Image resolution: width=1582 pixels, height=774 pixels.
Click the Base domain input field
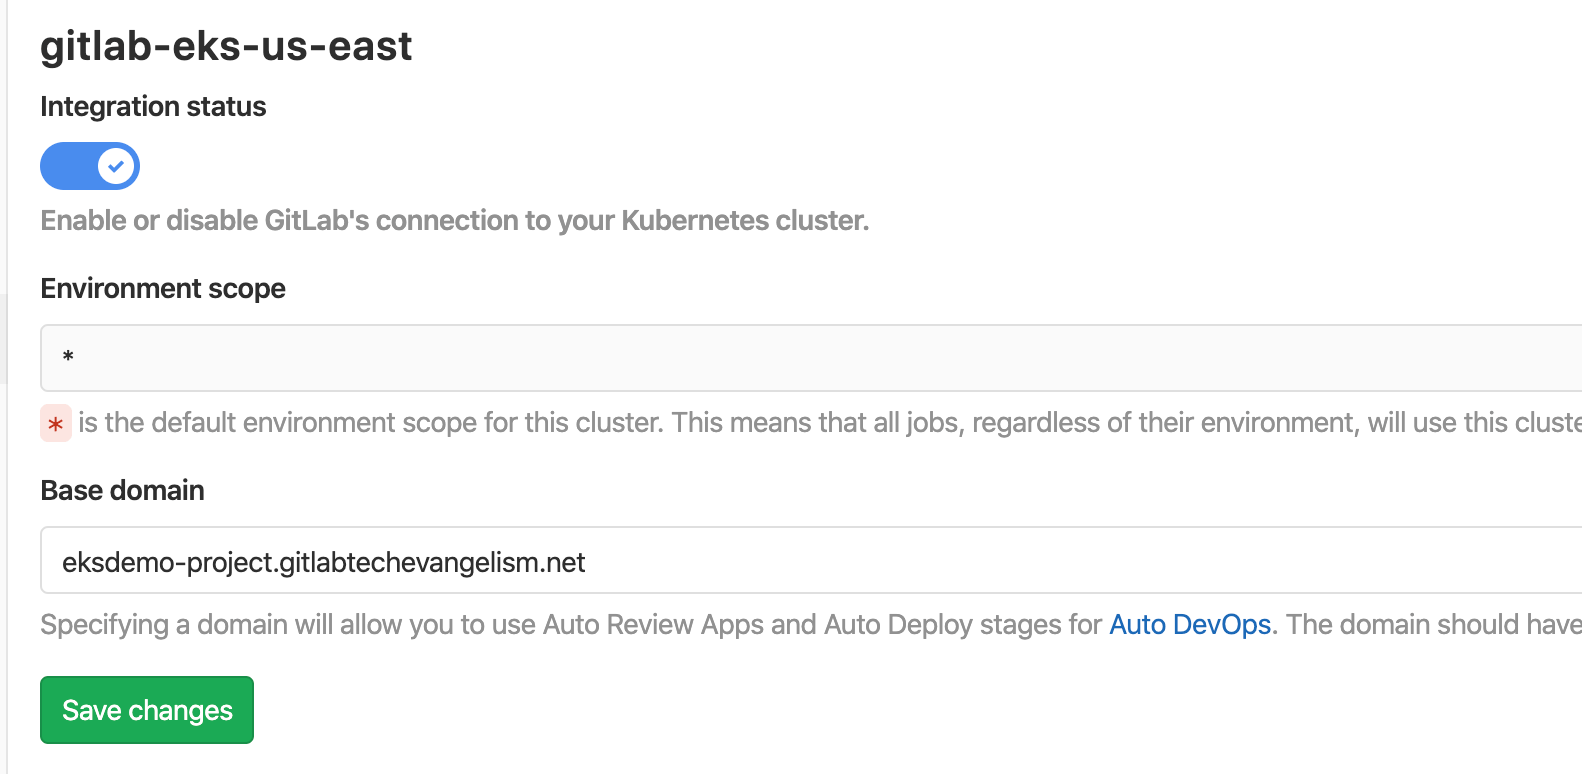[811, 560]
